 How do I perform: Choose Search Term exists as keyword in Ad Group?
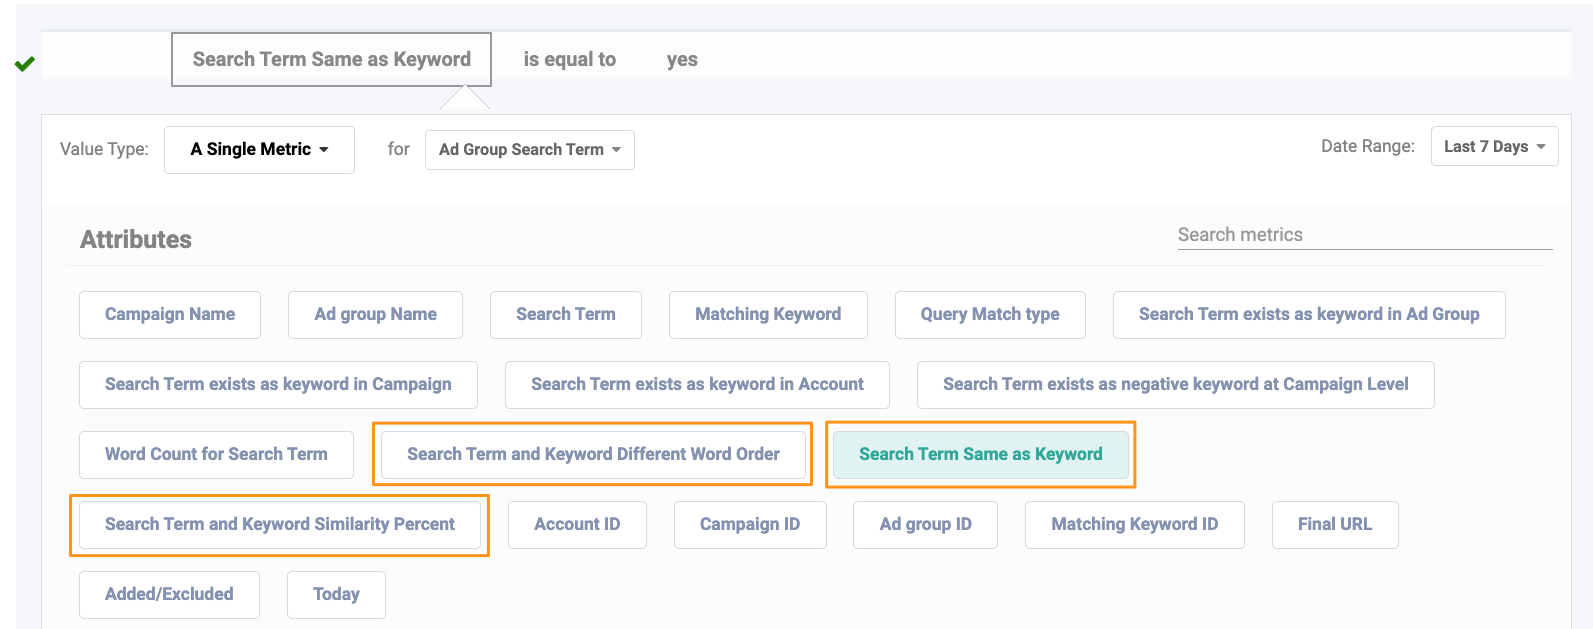[1308, 315]
